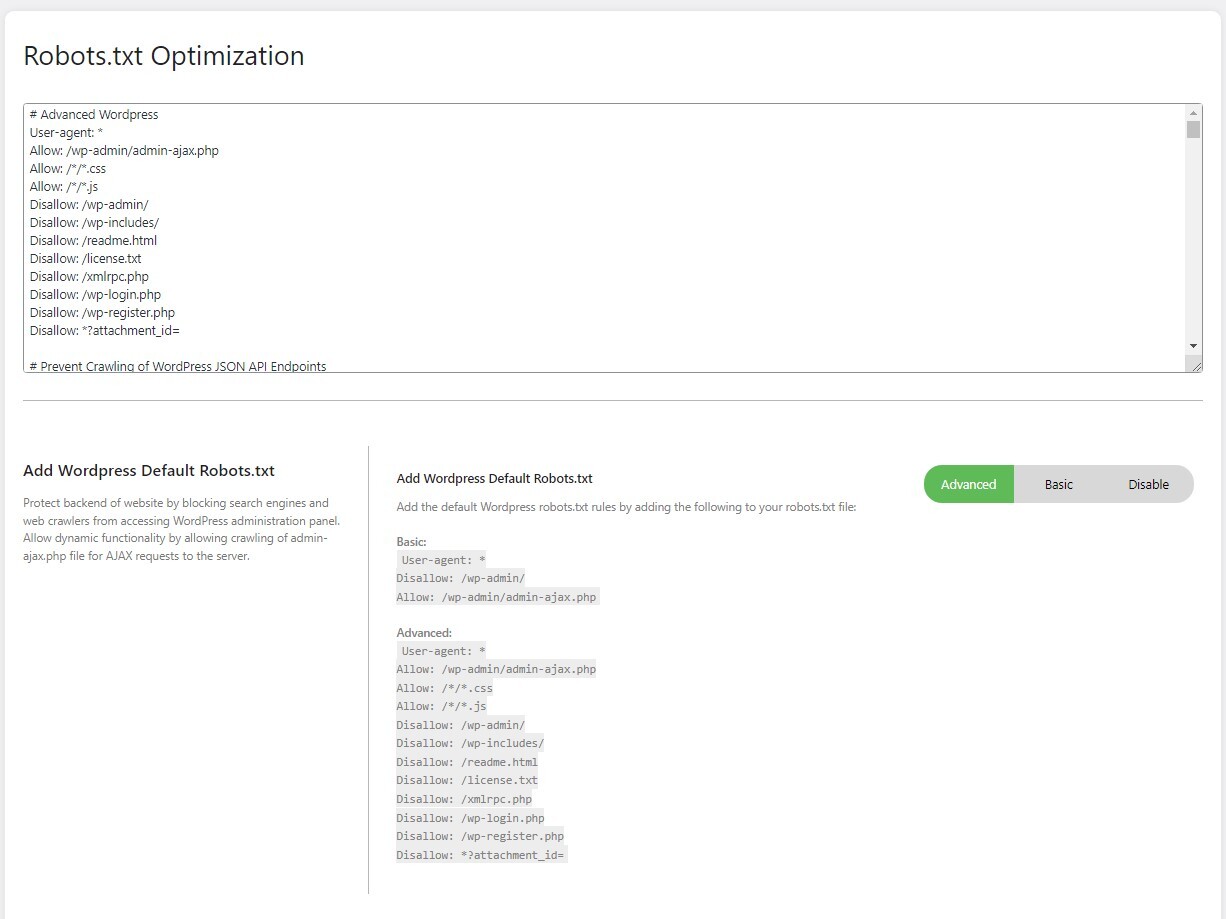Choose the Disable robots.txt option

point(1148,484)
